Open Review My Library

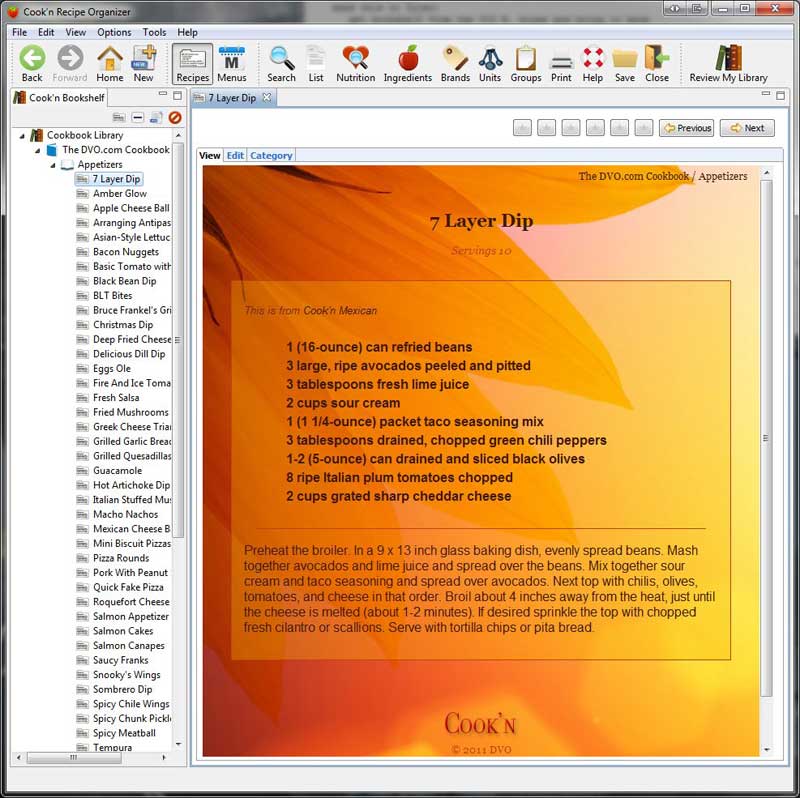729,64
